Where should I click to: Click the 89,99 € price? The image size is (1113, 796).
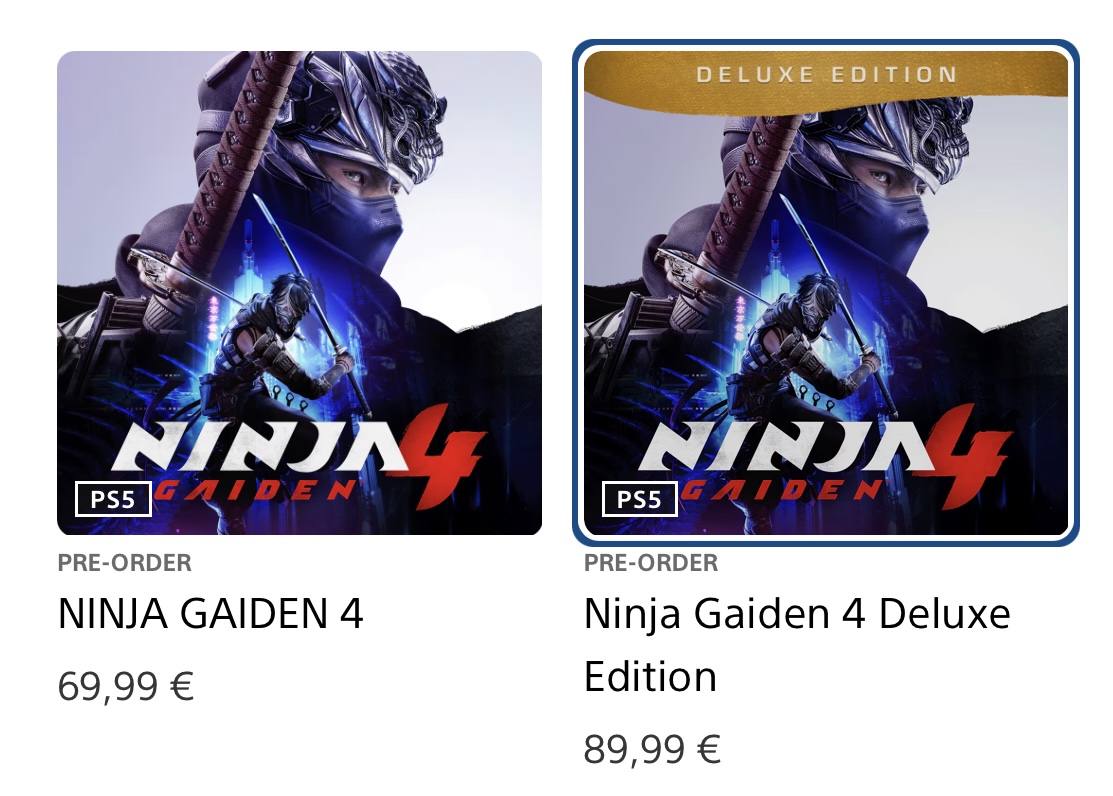pos(652,749)
